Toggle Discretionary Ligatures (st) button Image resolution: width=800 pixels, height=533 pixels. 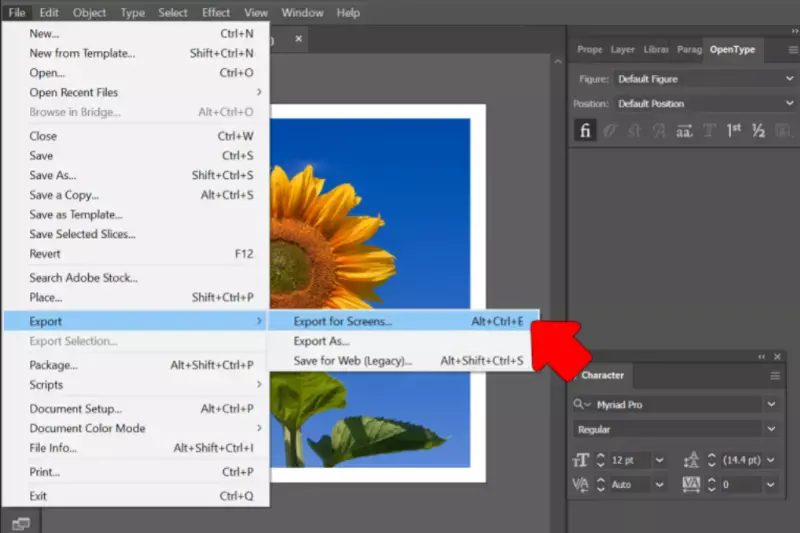coord(634,131)
